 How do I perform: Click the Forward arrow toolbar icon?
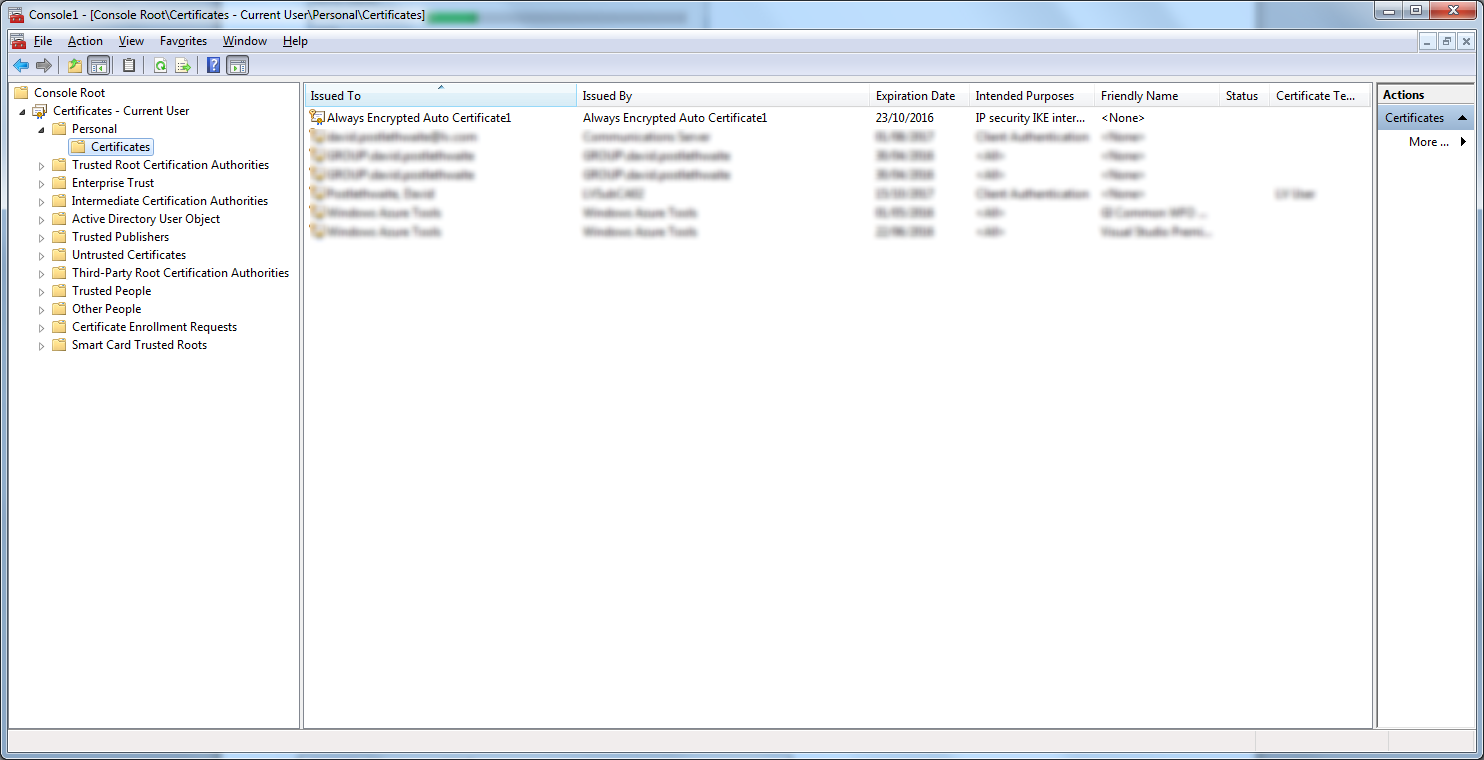pyautogui.click(x=43, y=66)
